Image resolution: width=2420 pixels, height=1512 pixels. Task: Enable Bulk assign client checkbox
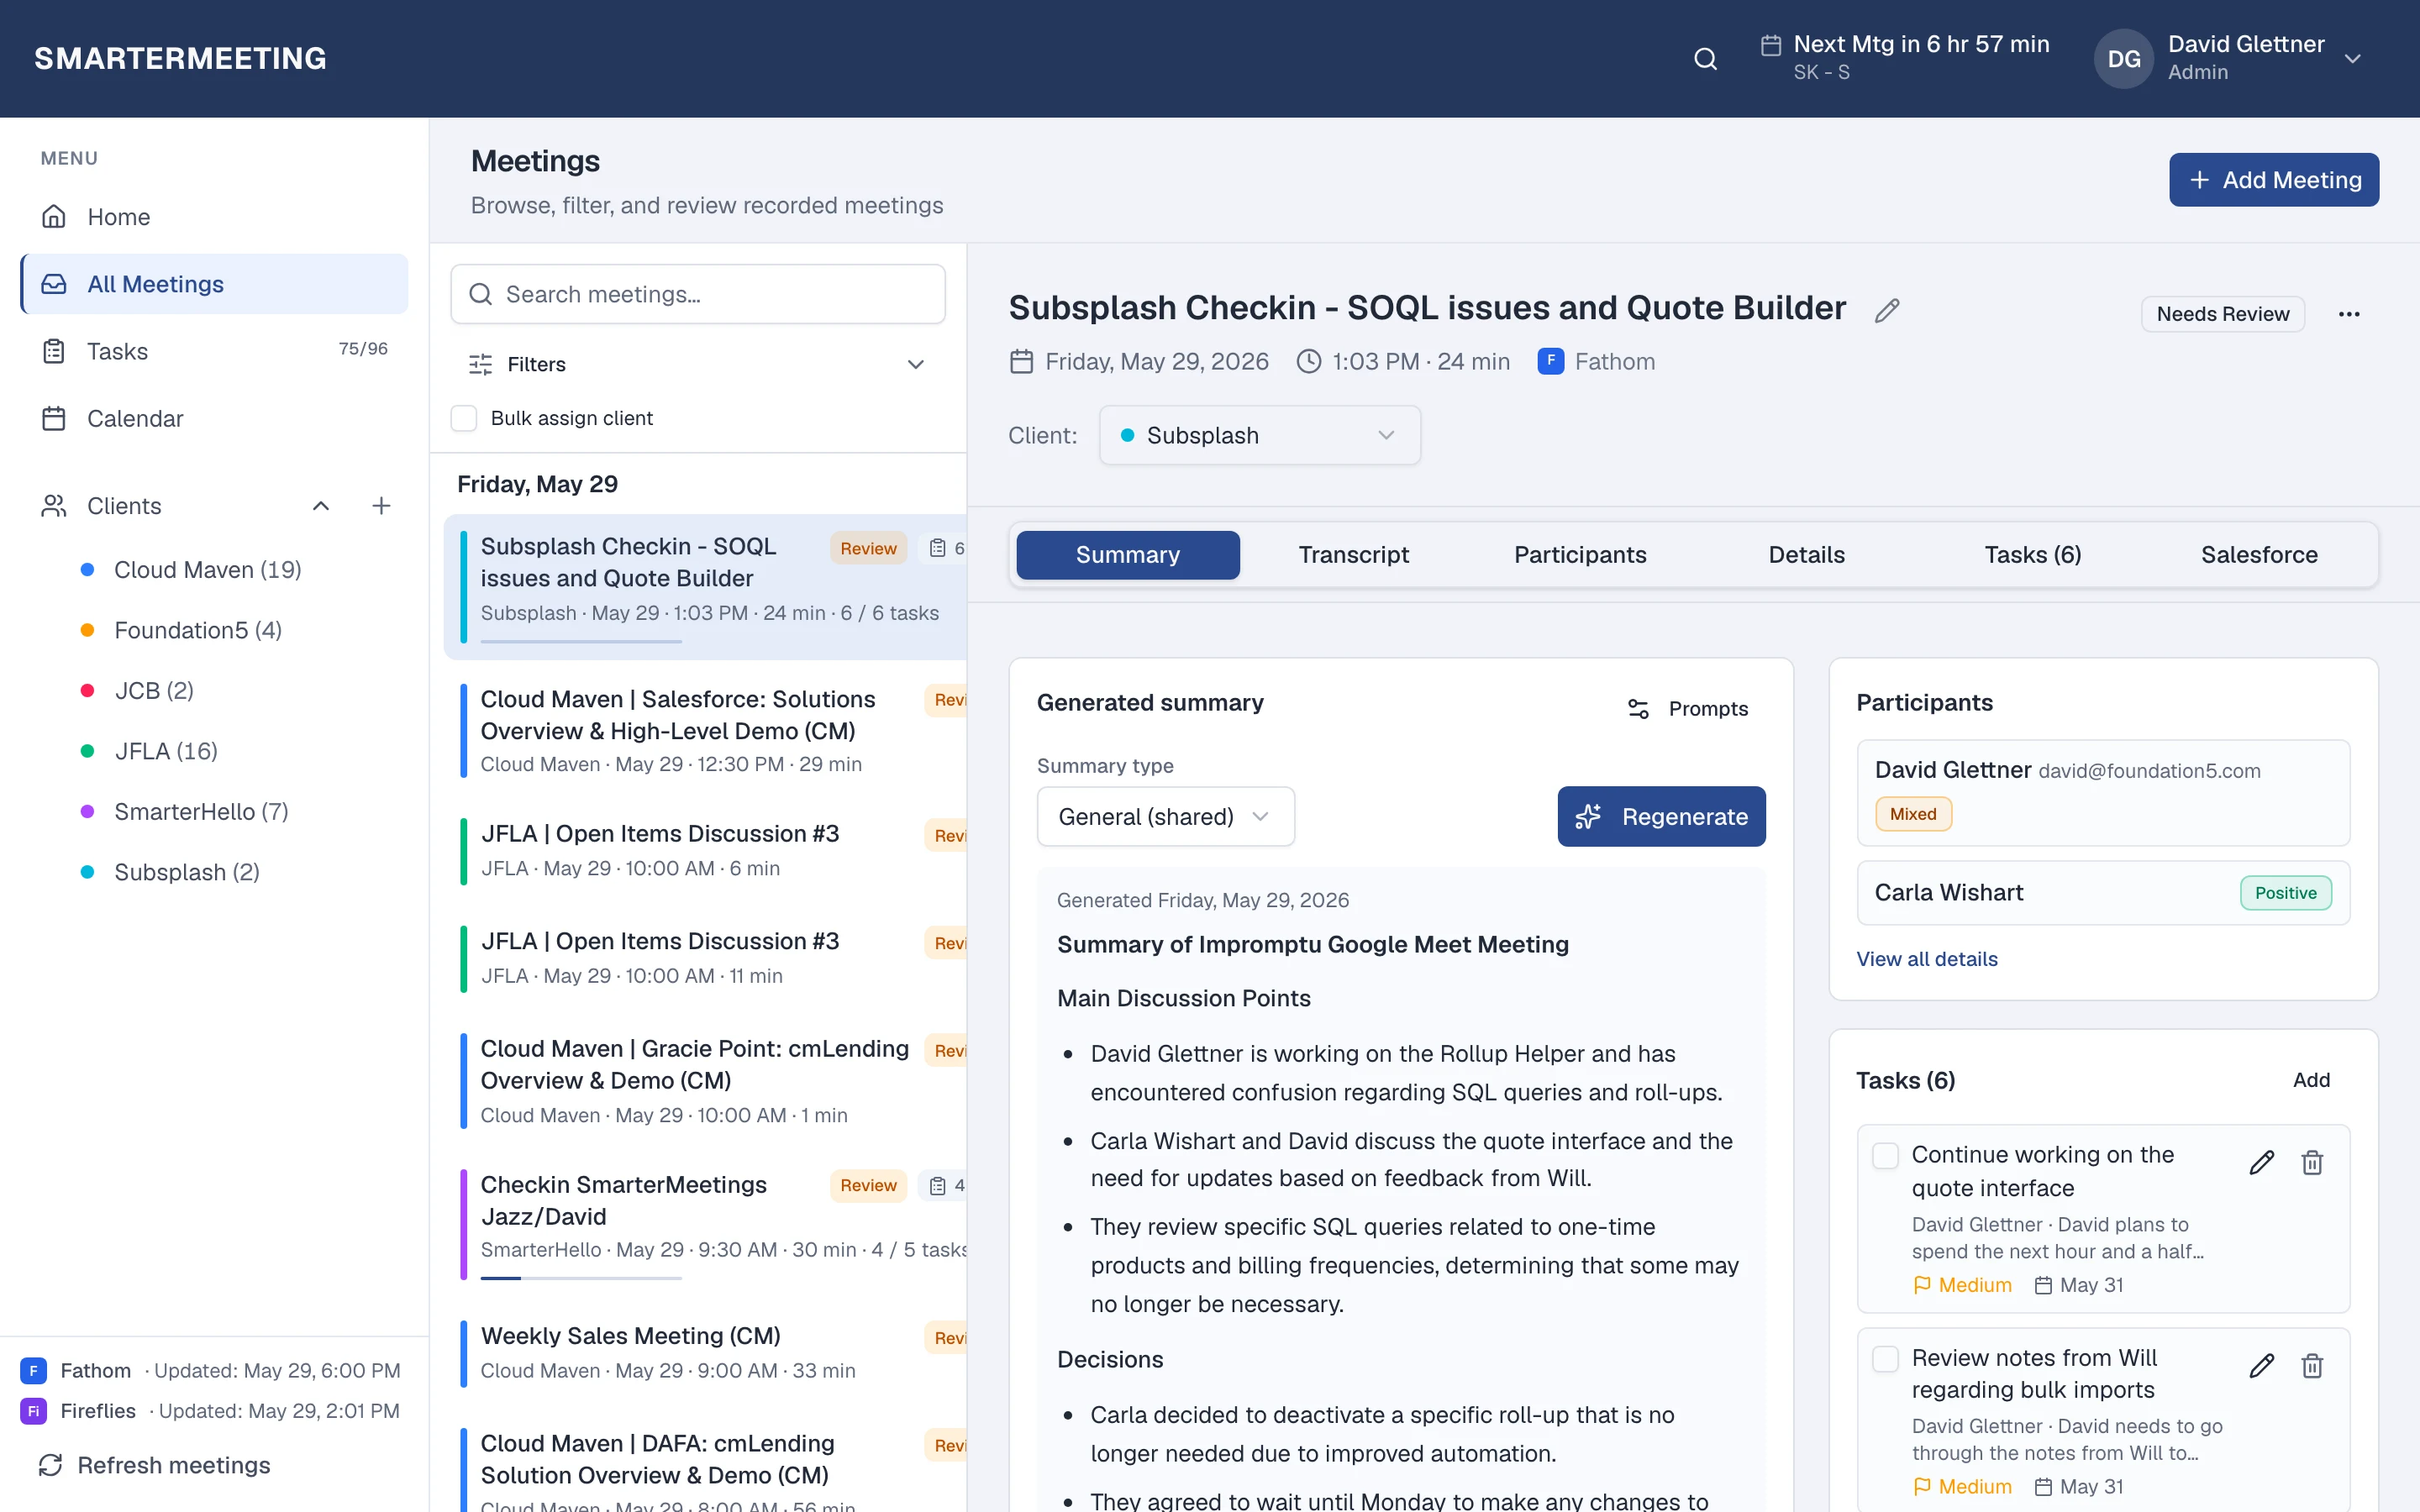point(464,418)
